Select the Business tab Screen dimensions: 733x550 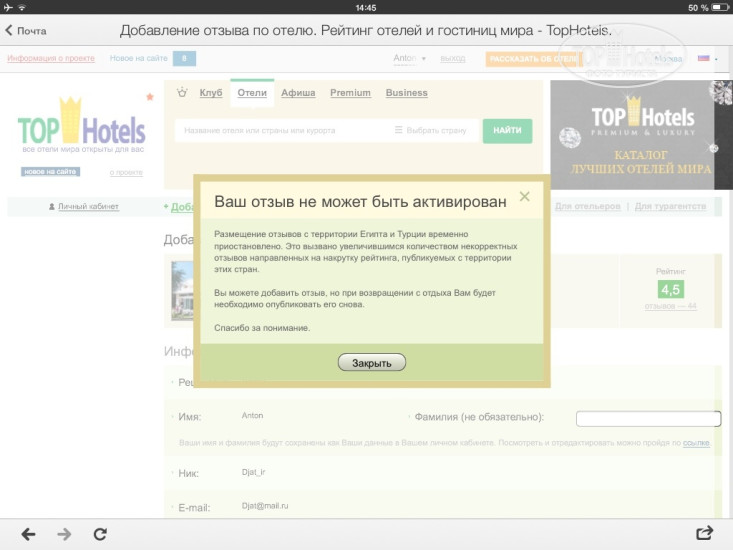(x=406, y=93)
